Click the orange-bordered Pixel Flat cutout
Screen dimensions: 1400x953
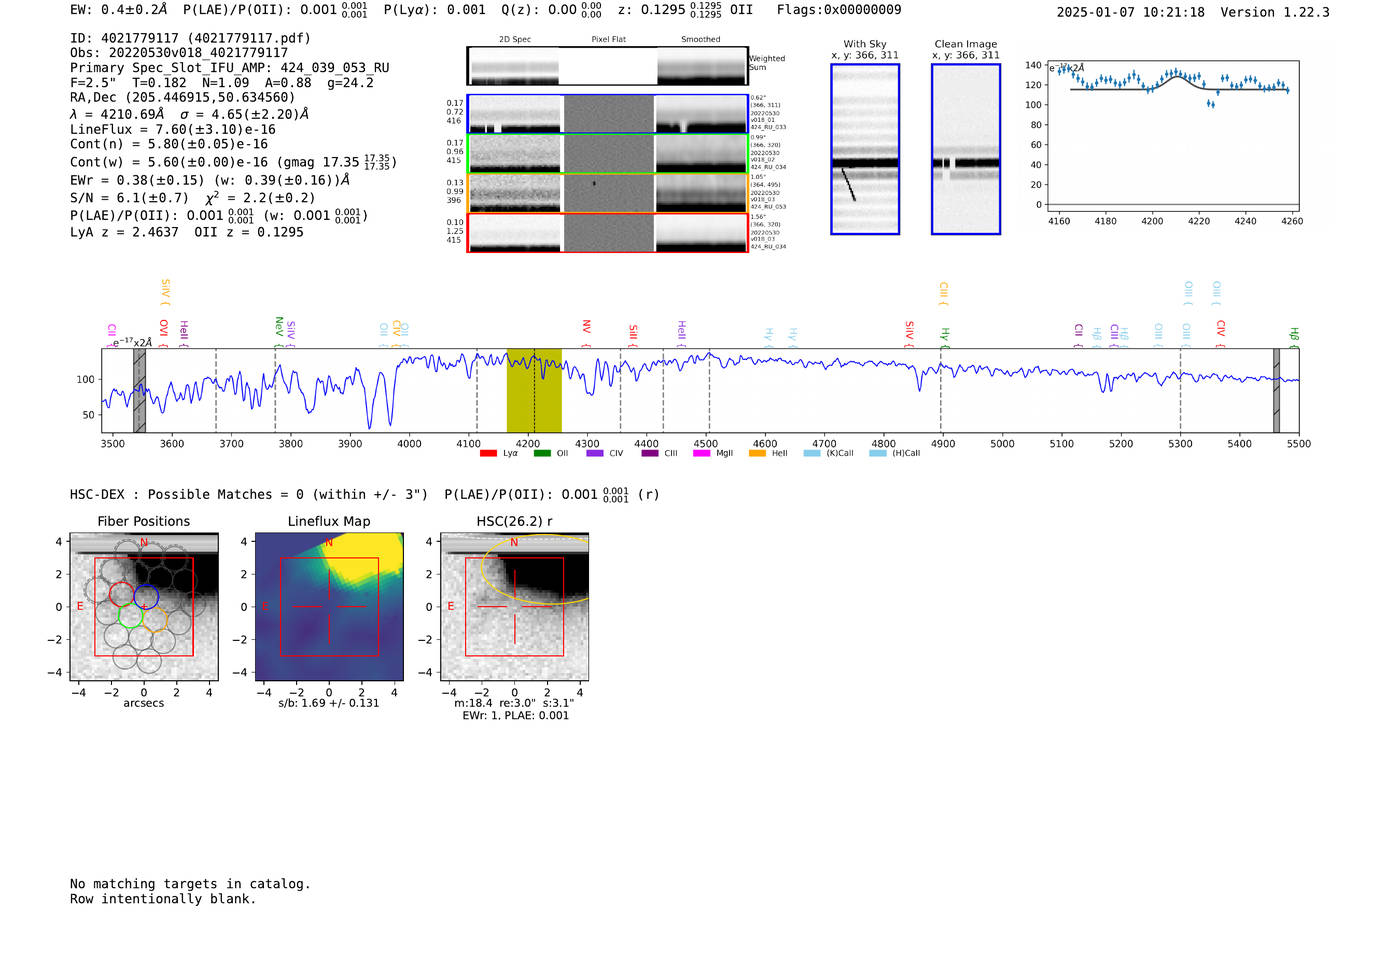(x=608, y=193)
